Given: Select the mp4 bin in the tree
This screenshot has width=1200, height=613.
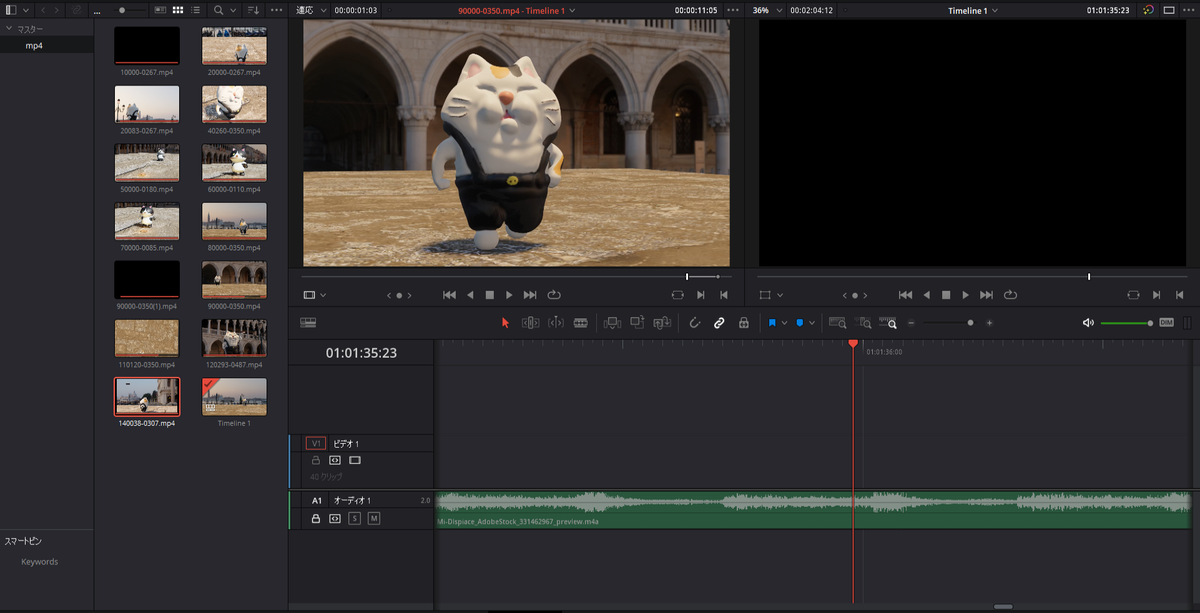Looking at the screenshot, I should tap(34, 46).
